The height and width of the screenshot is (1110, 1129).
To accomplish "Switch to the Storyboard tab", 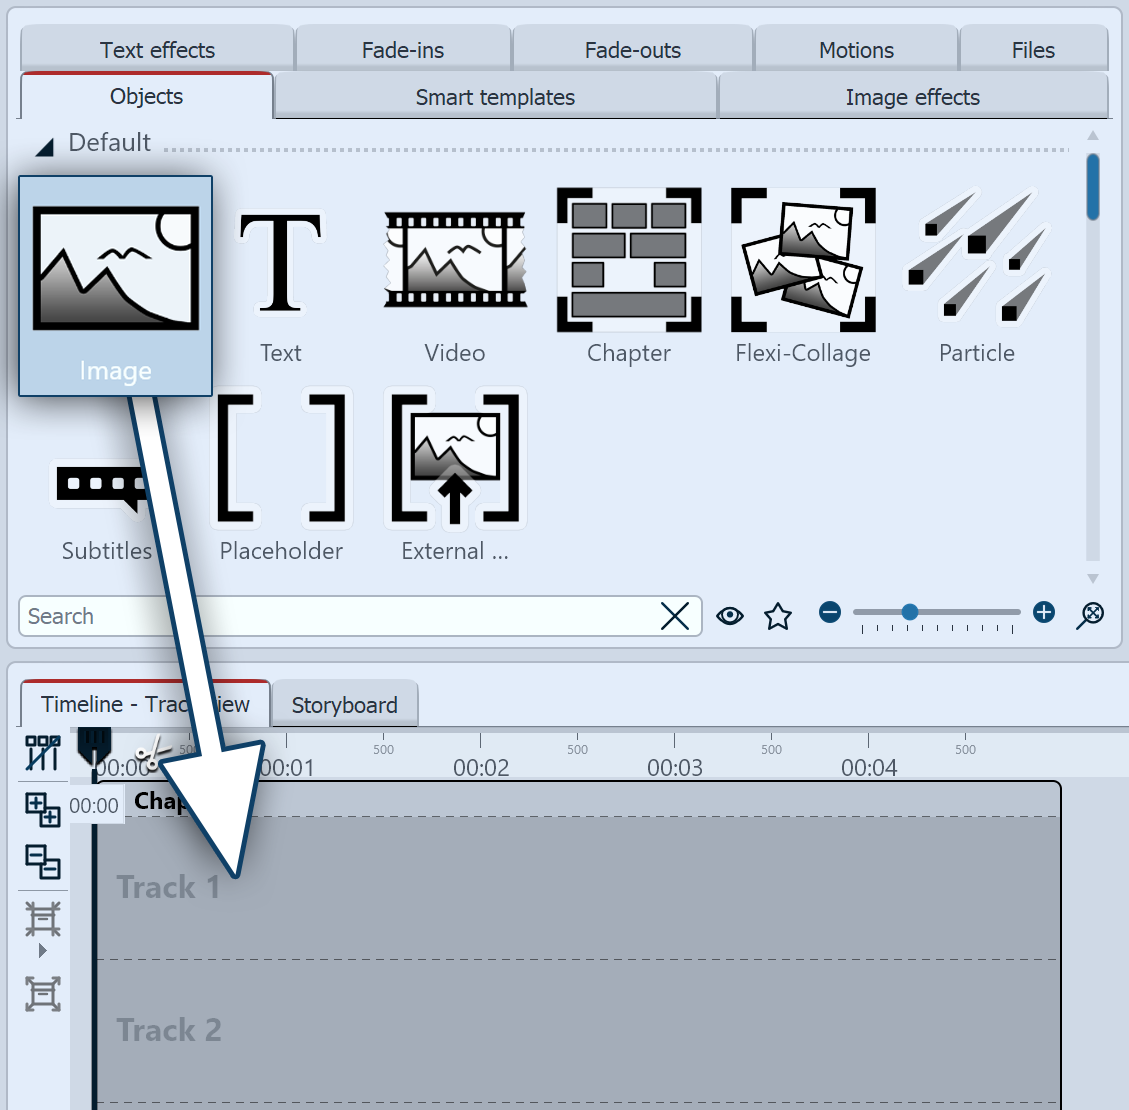I will pyautogui.click(x=344, y=704).
